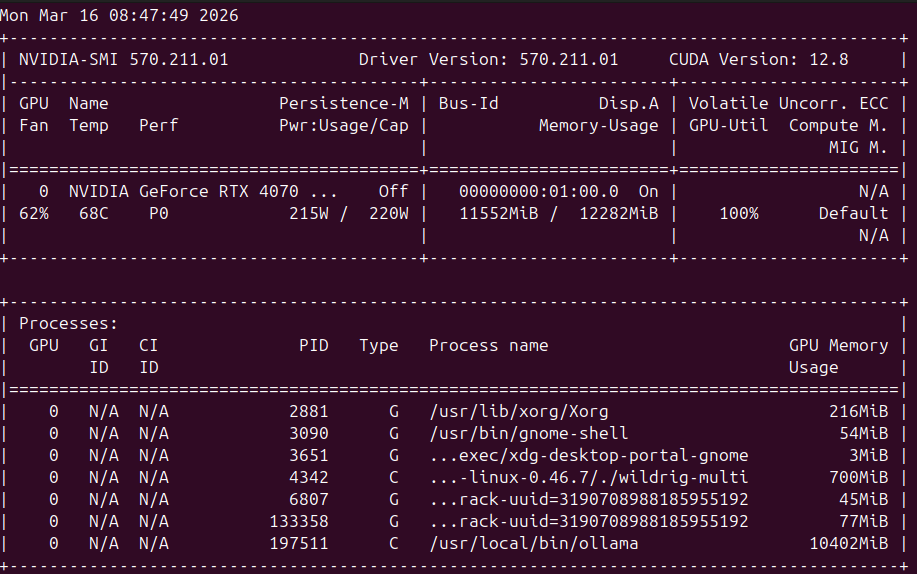Click PID 6807
The height and width of the screenshot is (574, 917).
click(309, 500)
